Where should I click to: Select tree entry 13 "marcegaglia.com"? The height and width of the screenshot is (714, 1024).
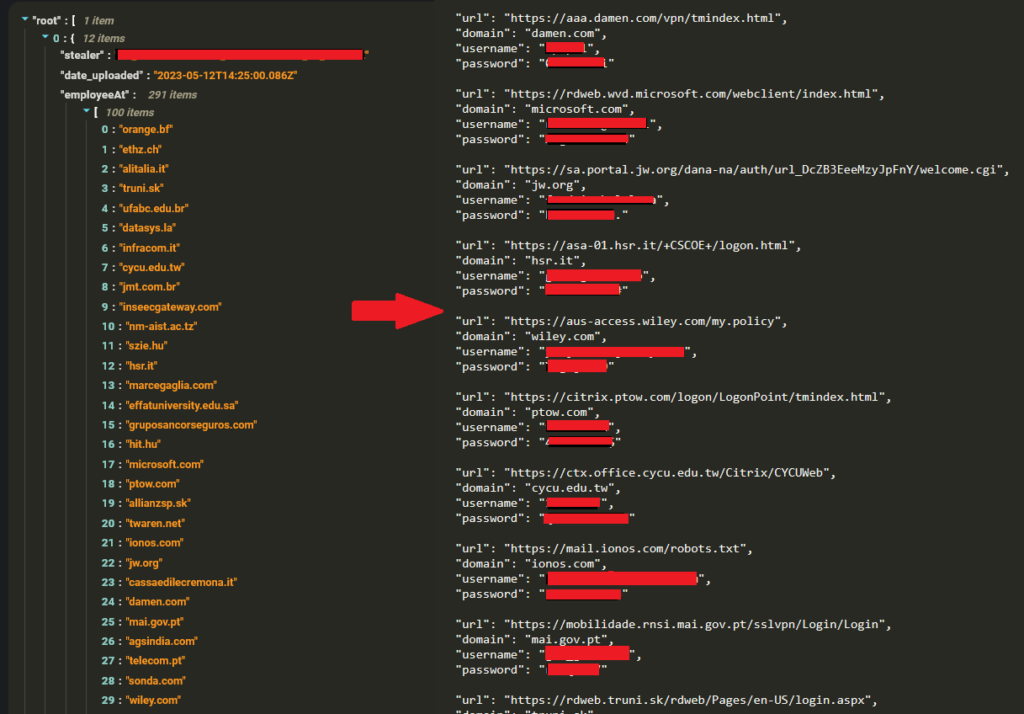point(159,385)
